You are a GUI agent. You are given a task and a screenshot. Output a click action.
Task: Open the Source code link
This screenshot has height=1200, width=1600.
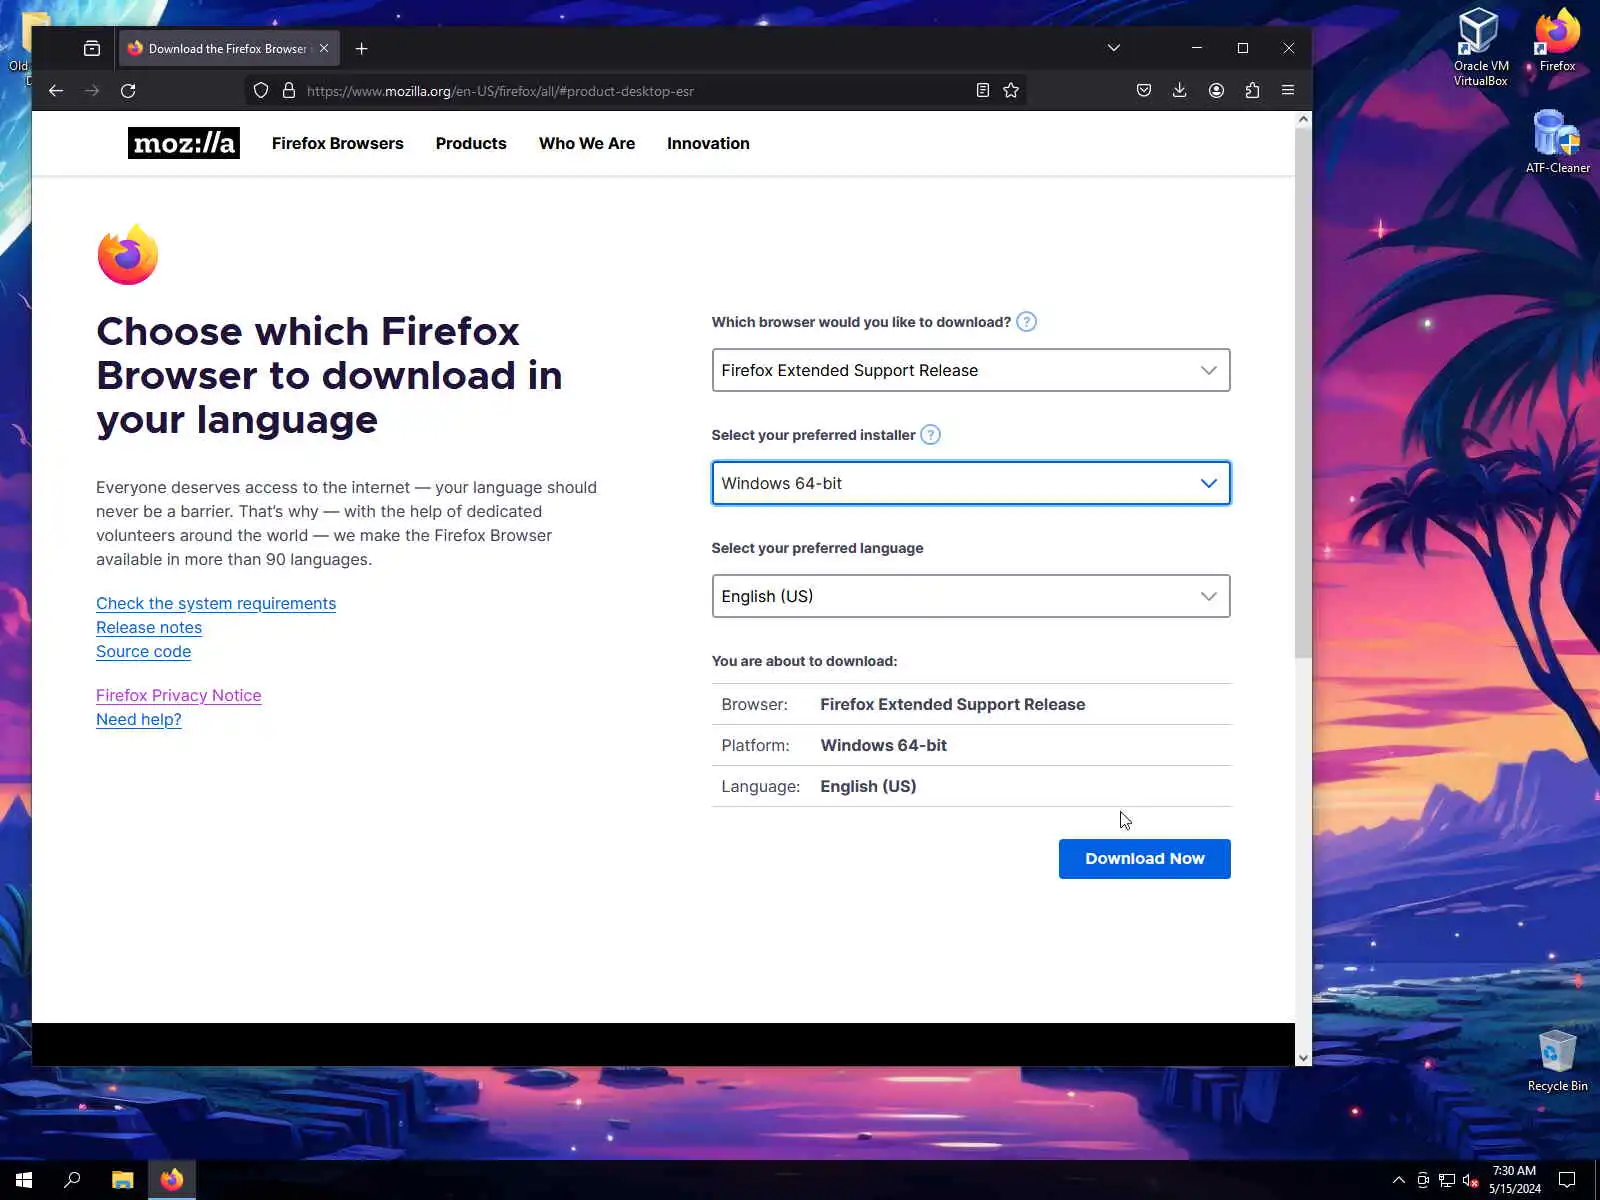(x=143, y=651)
